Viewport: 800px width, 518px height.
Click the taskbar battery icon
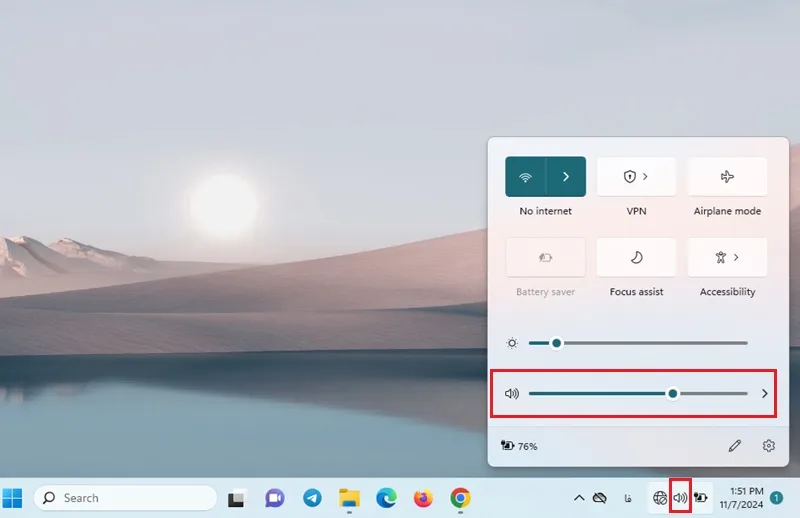click(701, 498)
